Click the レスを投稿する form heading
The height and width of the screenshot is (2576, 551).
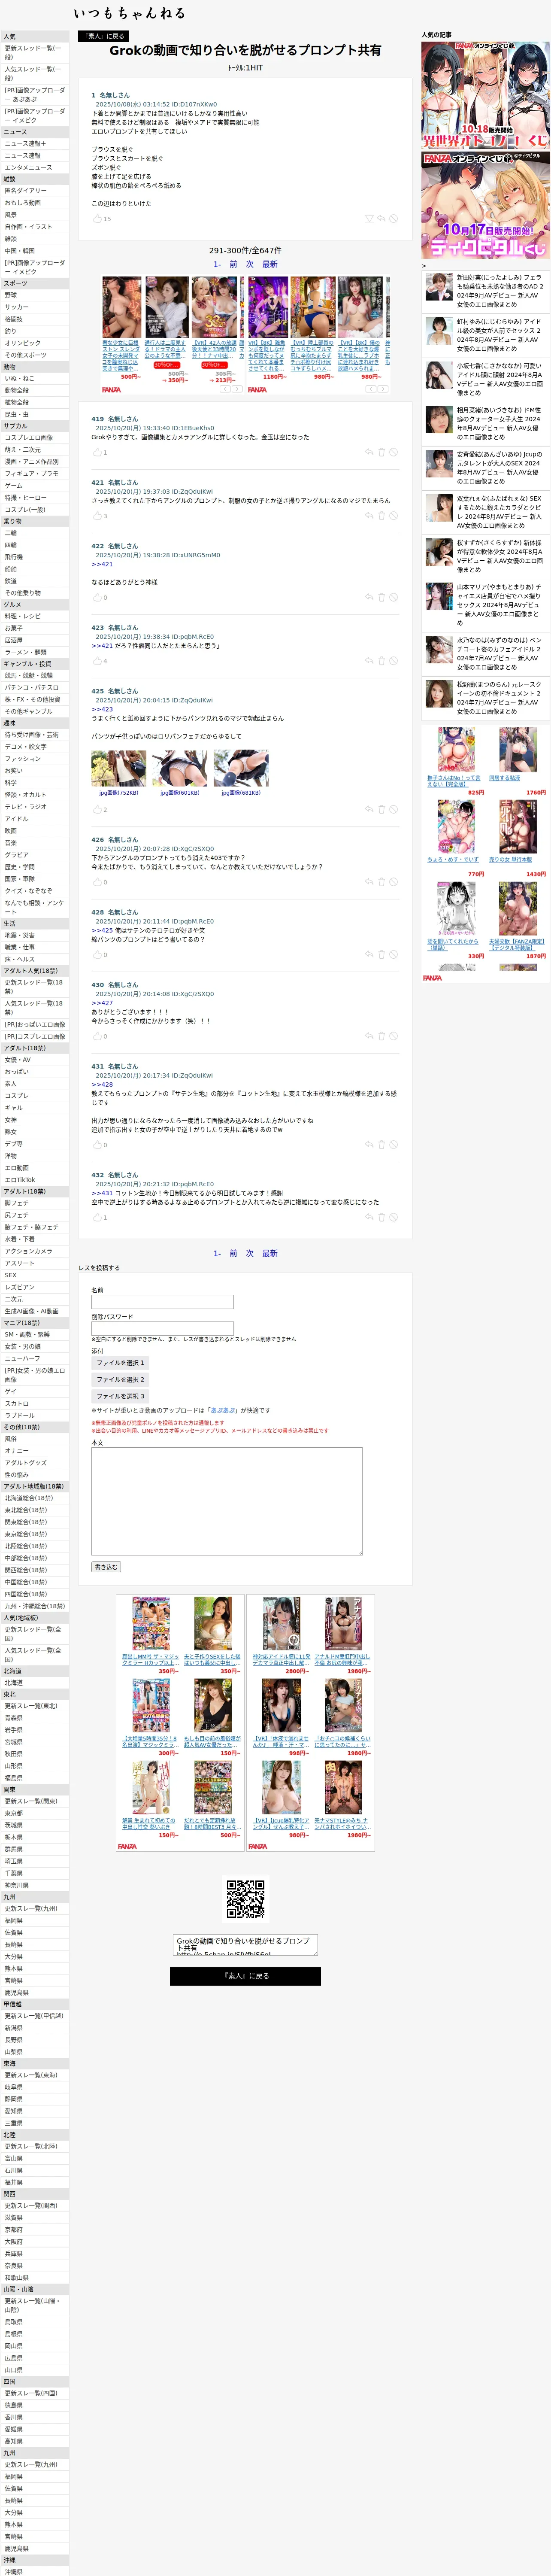coord(99,1268)
